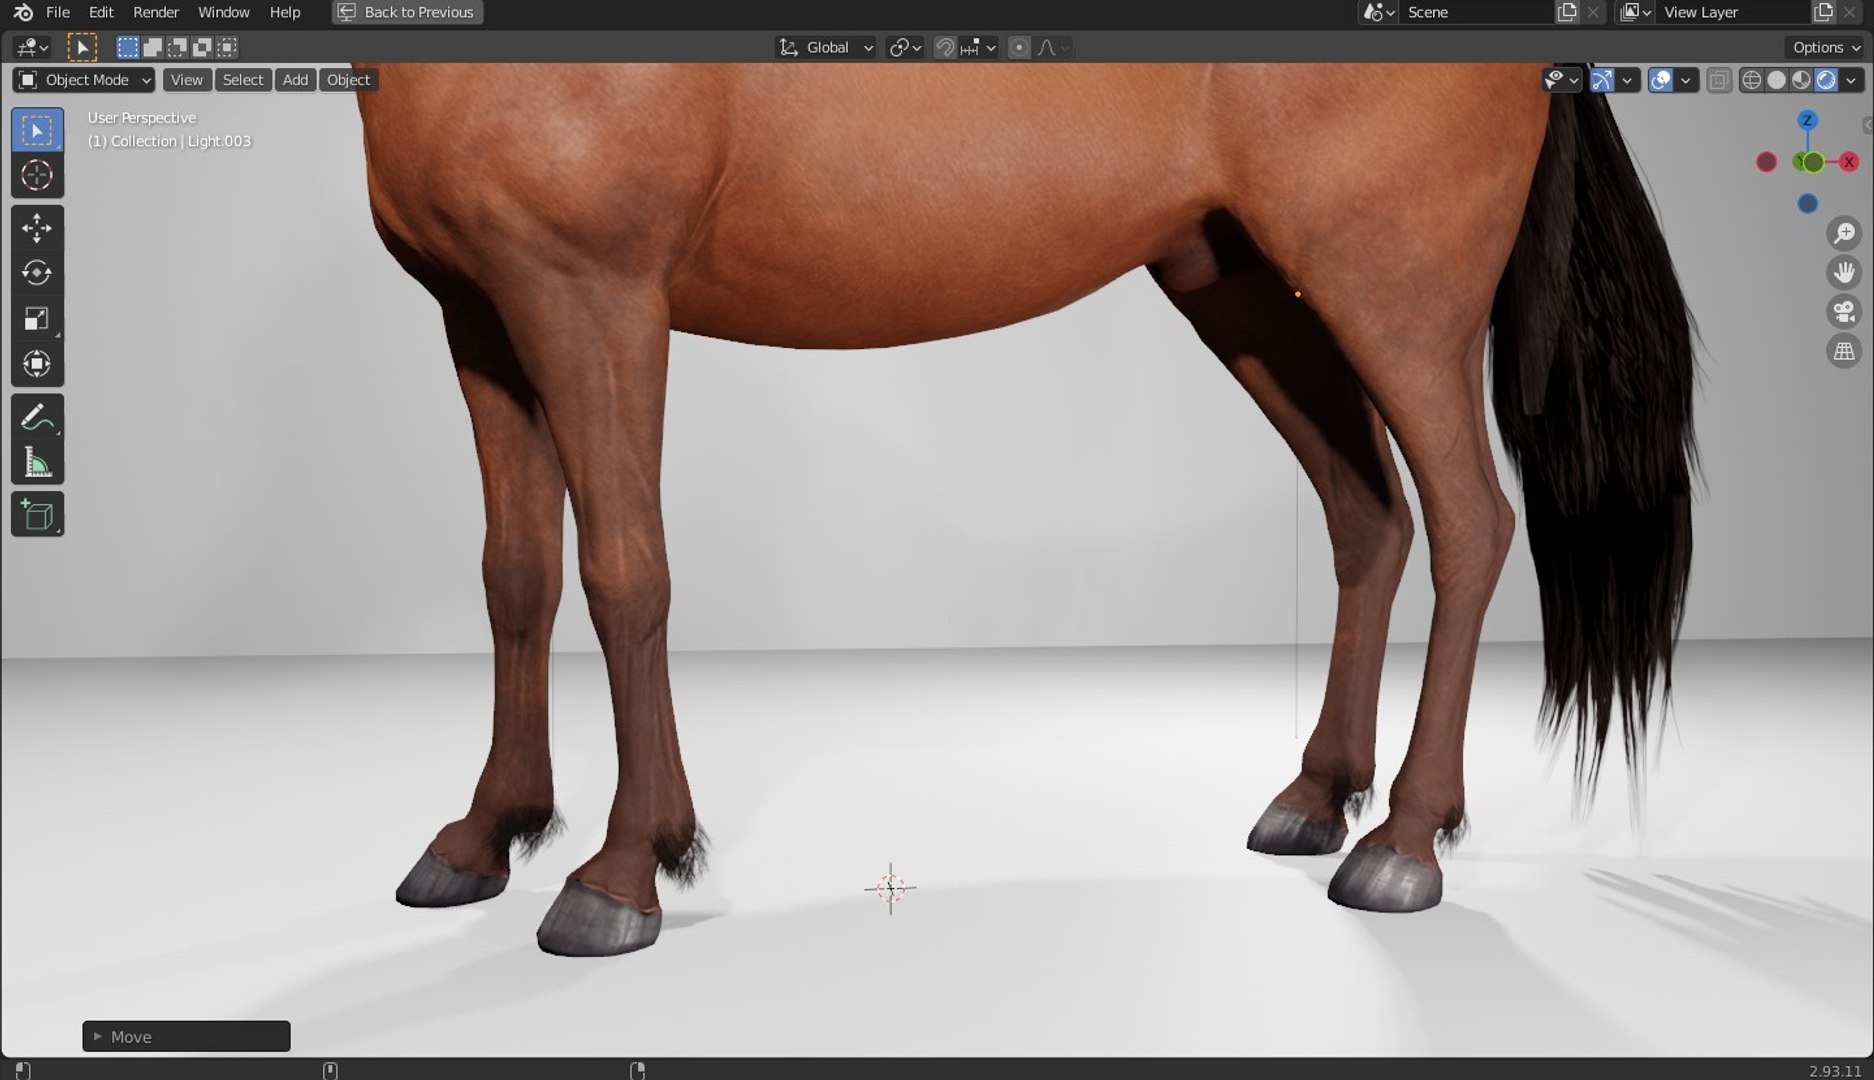This screenshot has width=1874, height=1080.
Task: Click the Scene name field
Action: pos(1476,12)
